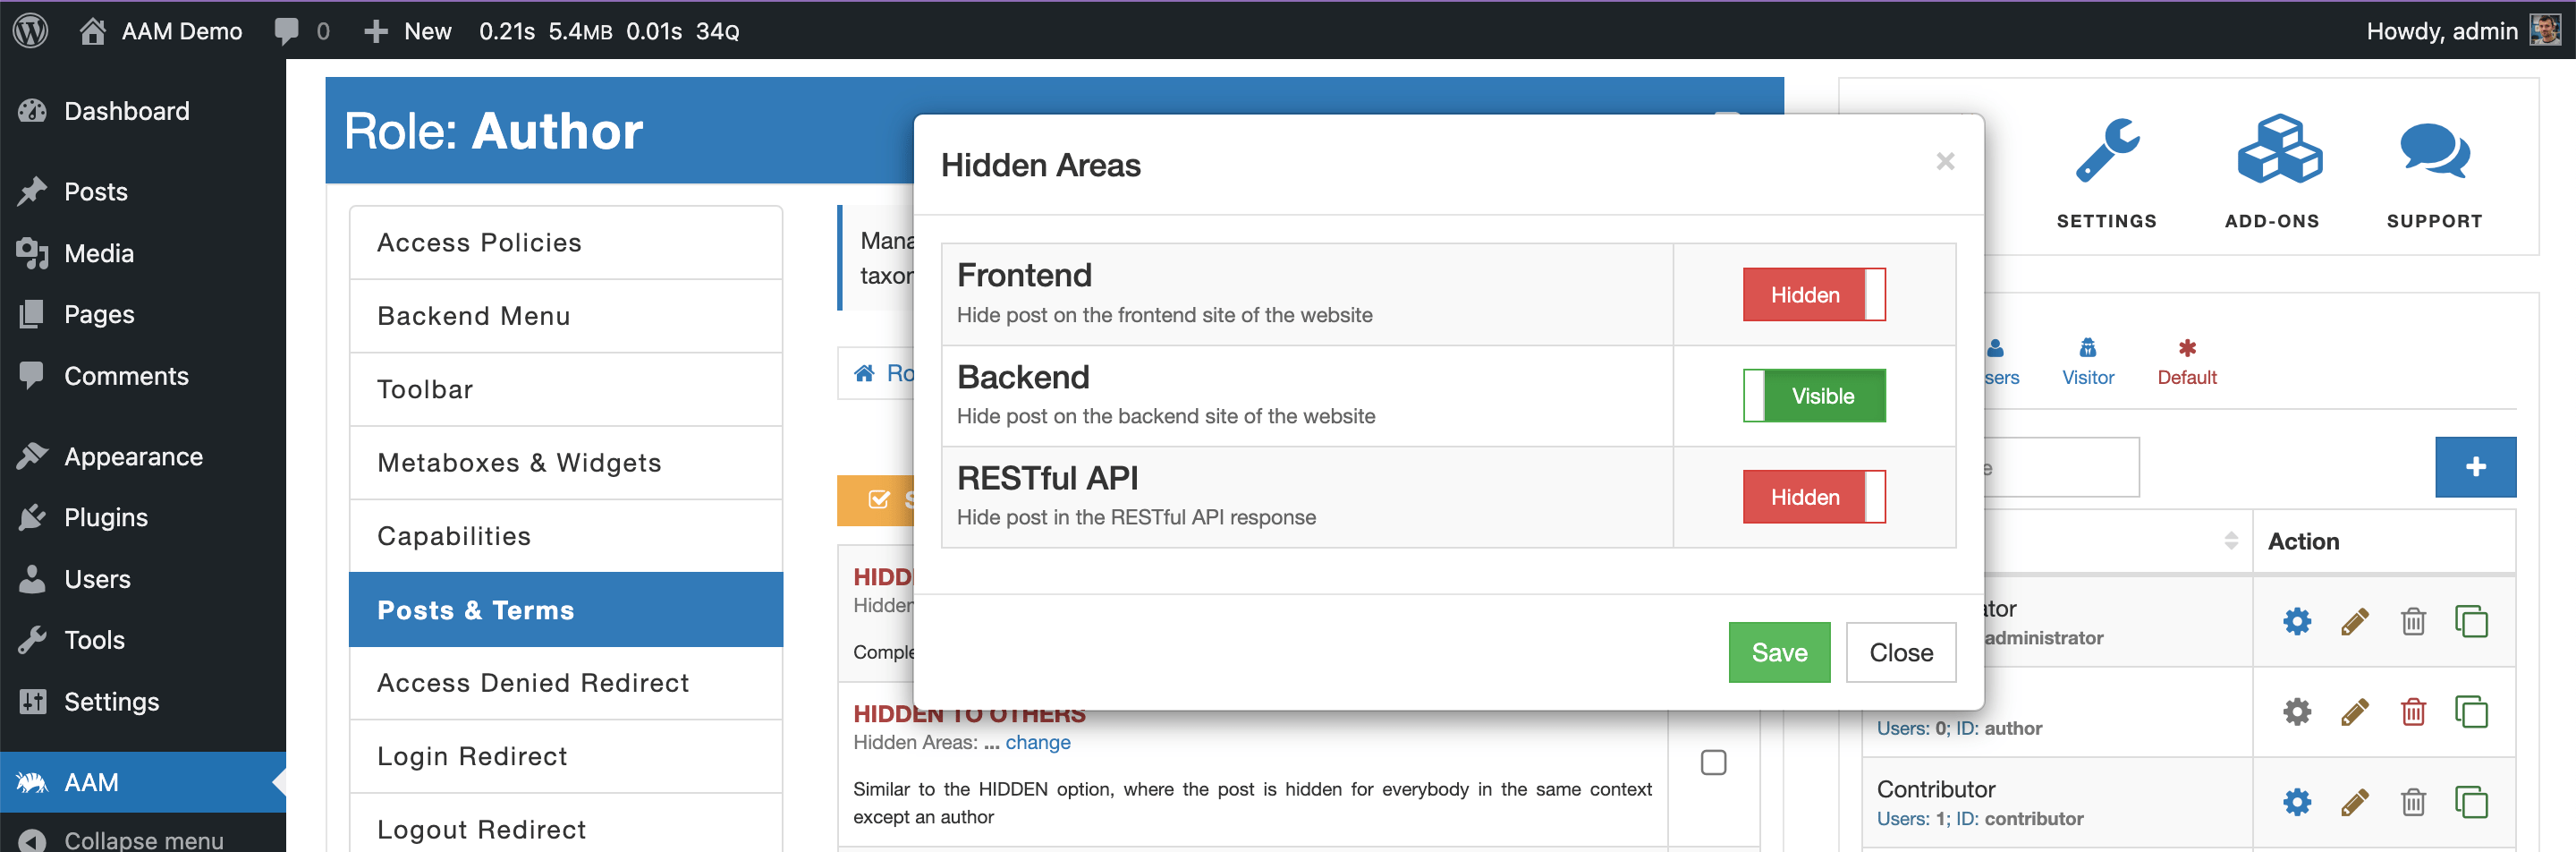This screenshot has height=852, width=2576.
Task: Click gear icon in the author role row
Action: [x=2297, y=711]
